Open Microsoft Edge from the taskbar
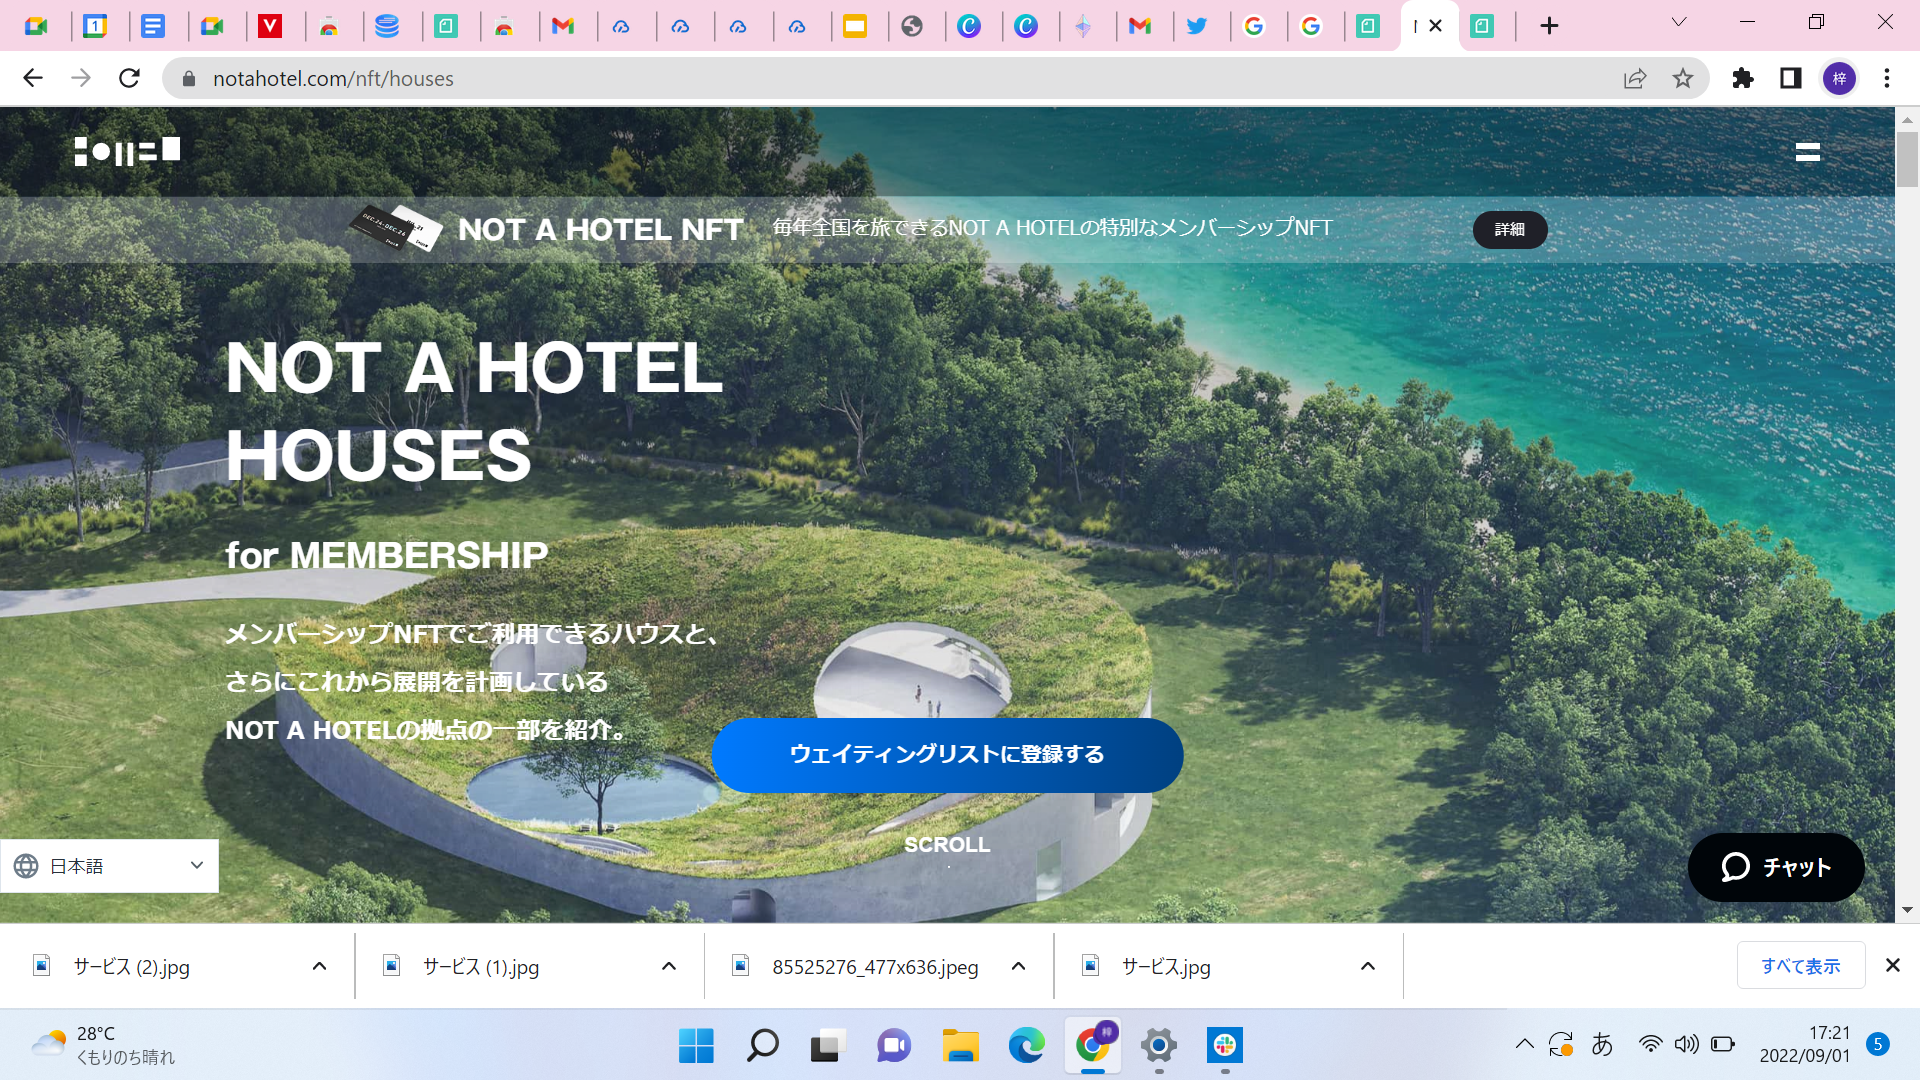Image resolution: width=1920 pixels, height=1080 pixels. (x=1026, y=1046)
